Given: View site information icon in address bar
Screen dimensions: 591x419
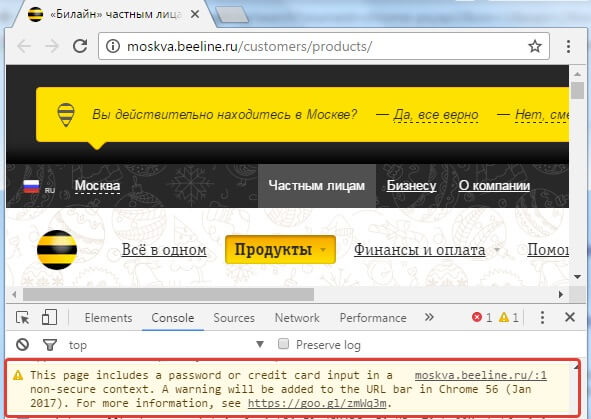Looking at the screenshot, I should tap(113, 46).
